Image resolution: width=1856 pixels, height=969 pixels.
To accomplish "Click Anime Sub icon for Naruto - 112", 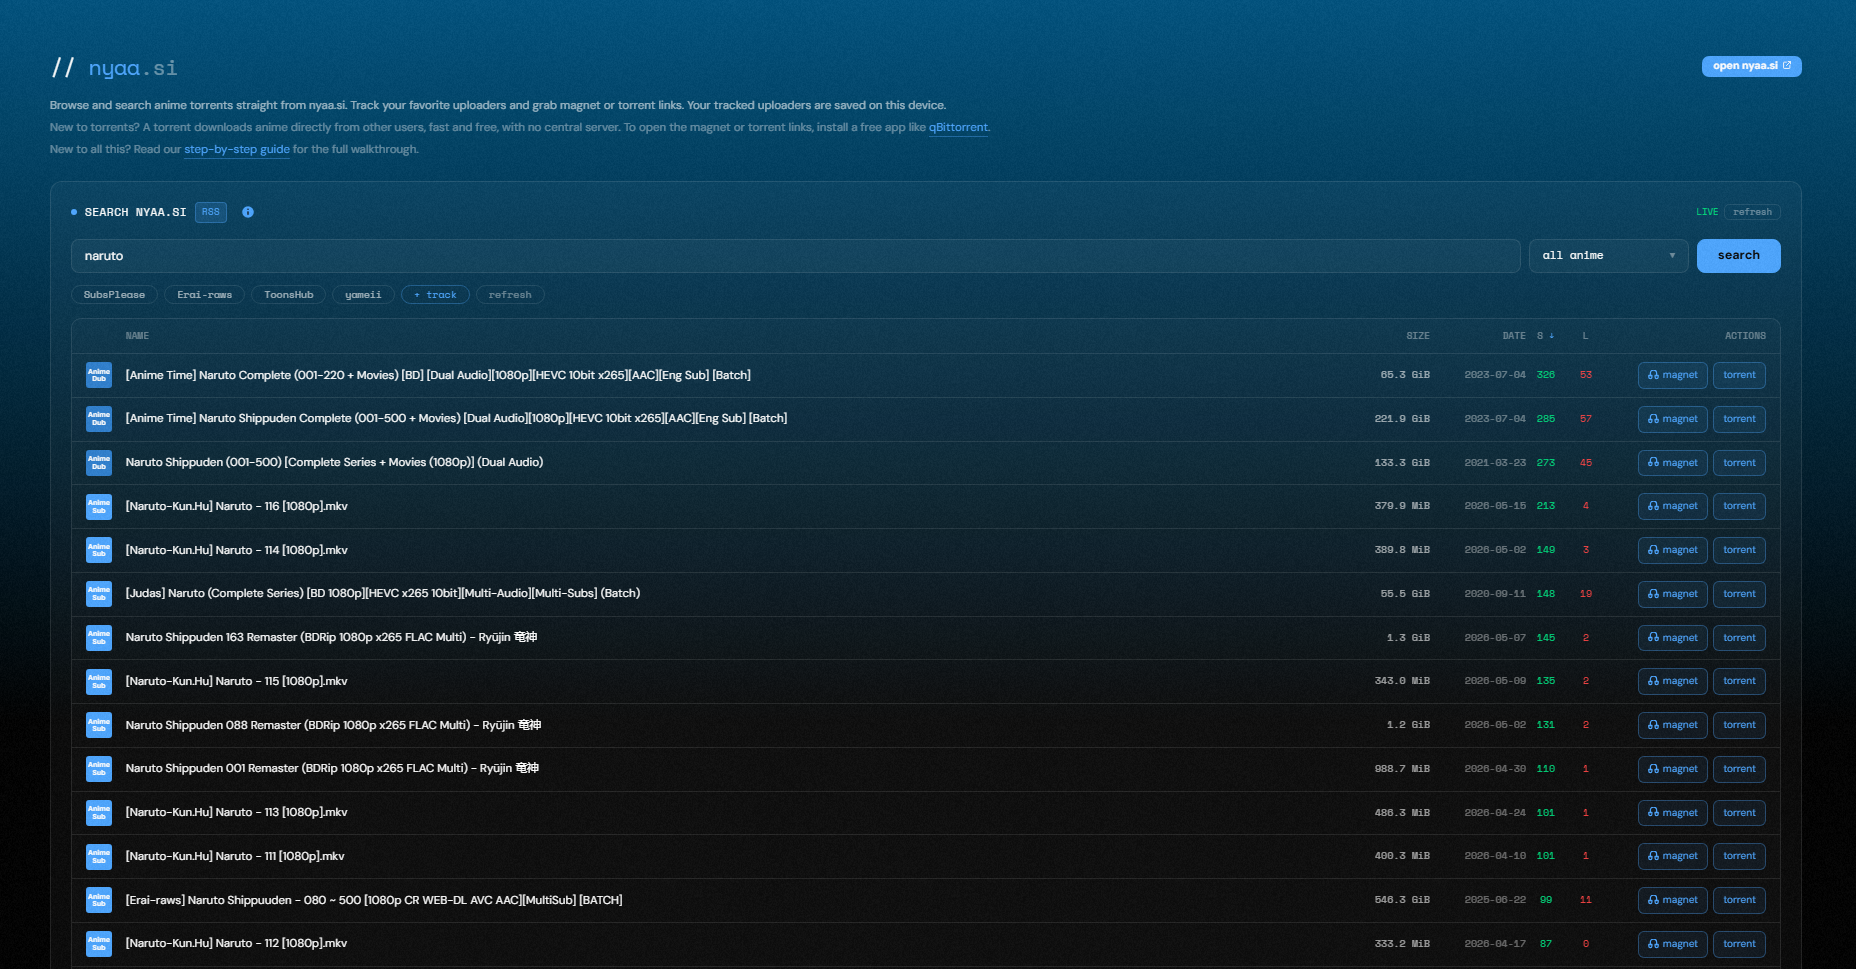I will click(x=99, y=944).
